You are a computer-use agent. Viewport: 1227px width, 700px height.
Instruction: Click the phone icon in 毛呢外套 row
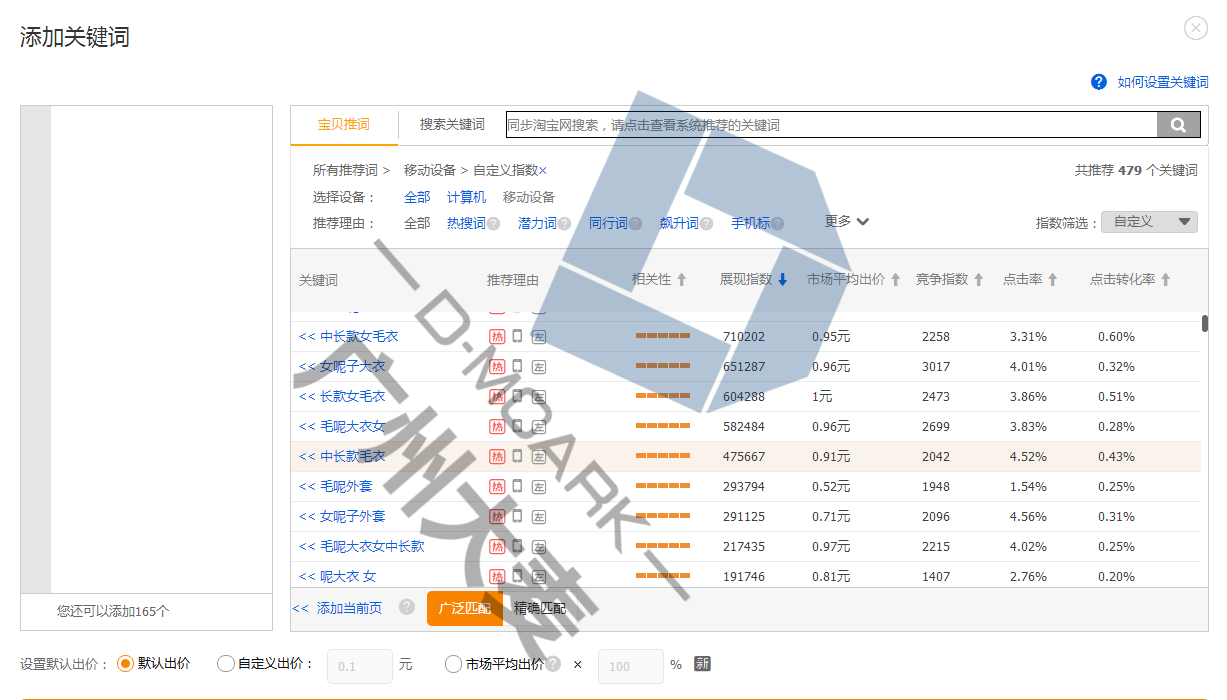coord(517,487)
